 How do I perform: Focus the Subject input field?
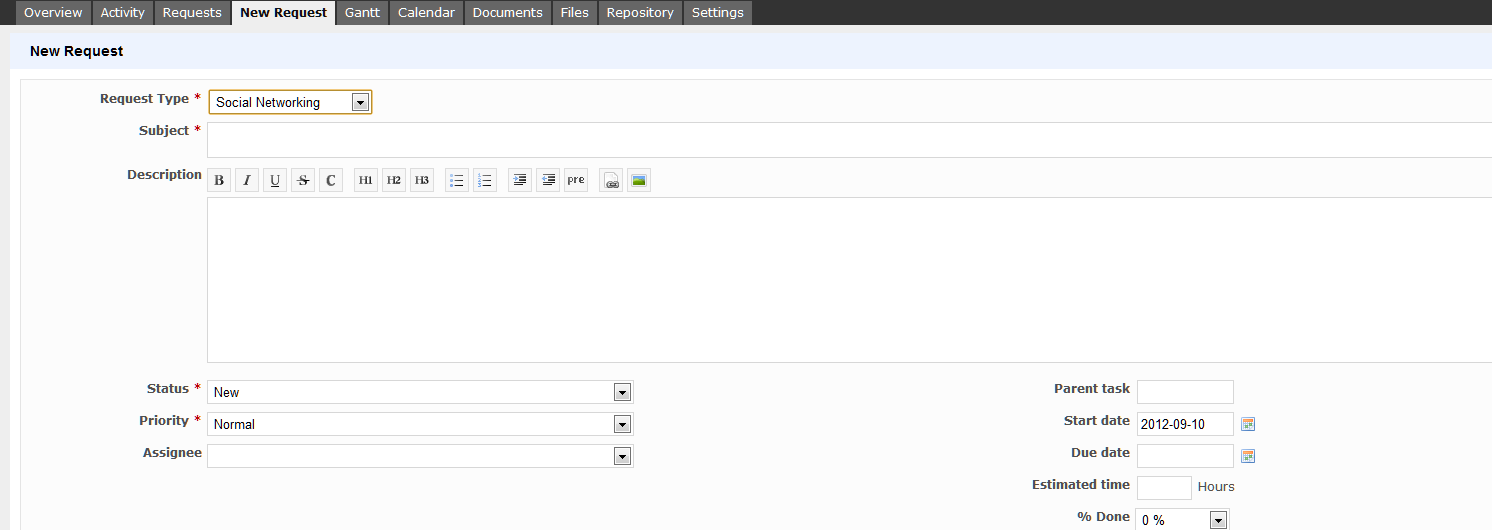pos(849,140)
